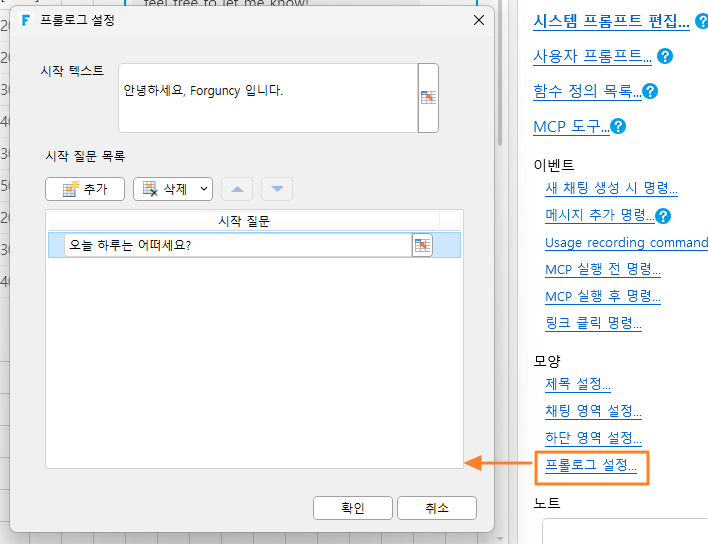Open the 프롤로그 설정 link
This screenshot has width=708, height=544.
tap(591, 465)
